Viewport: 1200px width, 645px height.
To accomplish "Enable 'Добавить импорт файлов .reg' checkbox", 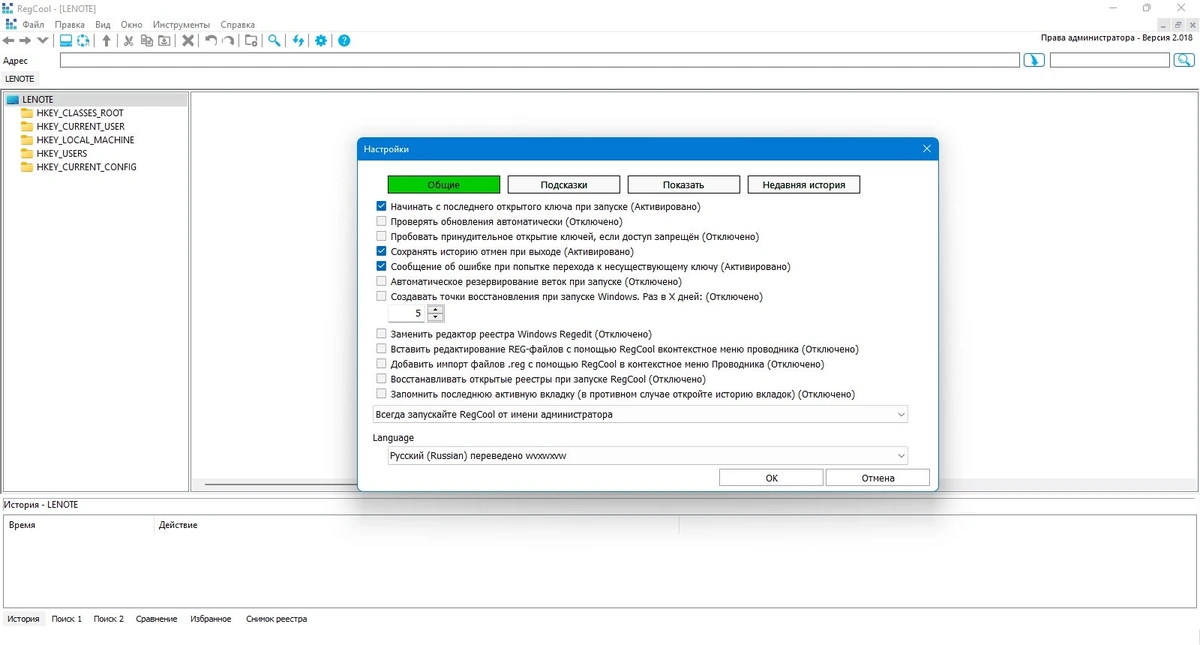I will point(381,365).
